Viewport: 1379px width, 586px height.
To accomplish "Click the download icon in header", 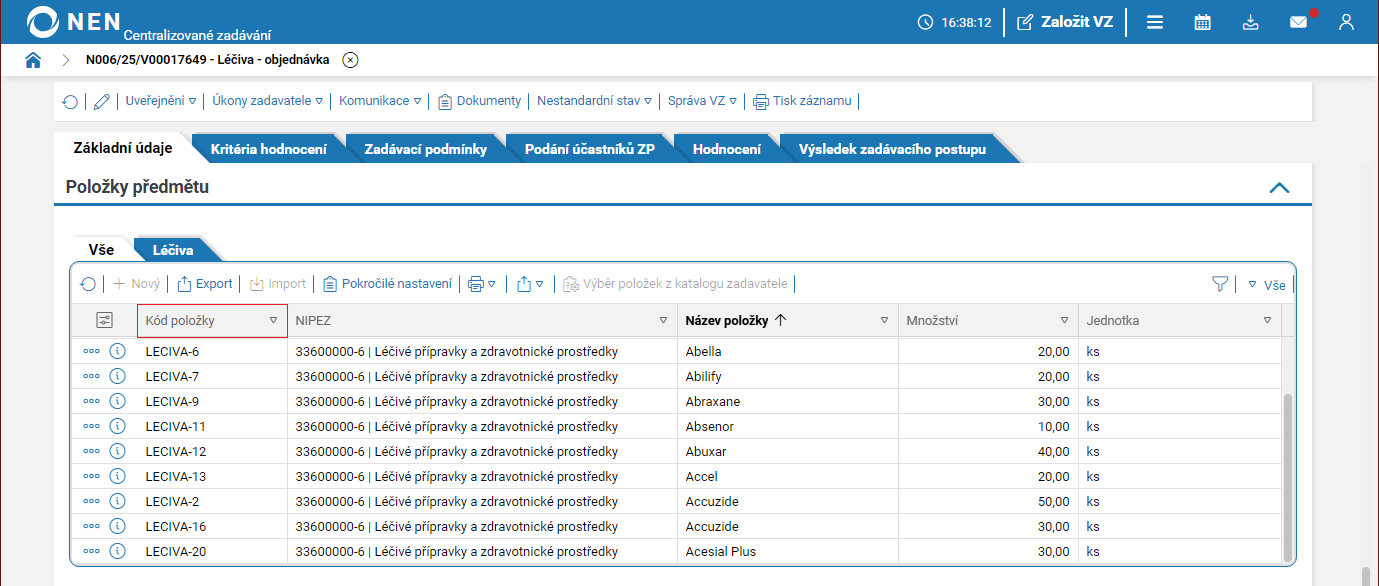I will tap(1250, 22).
